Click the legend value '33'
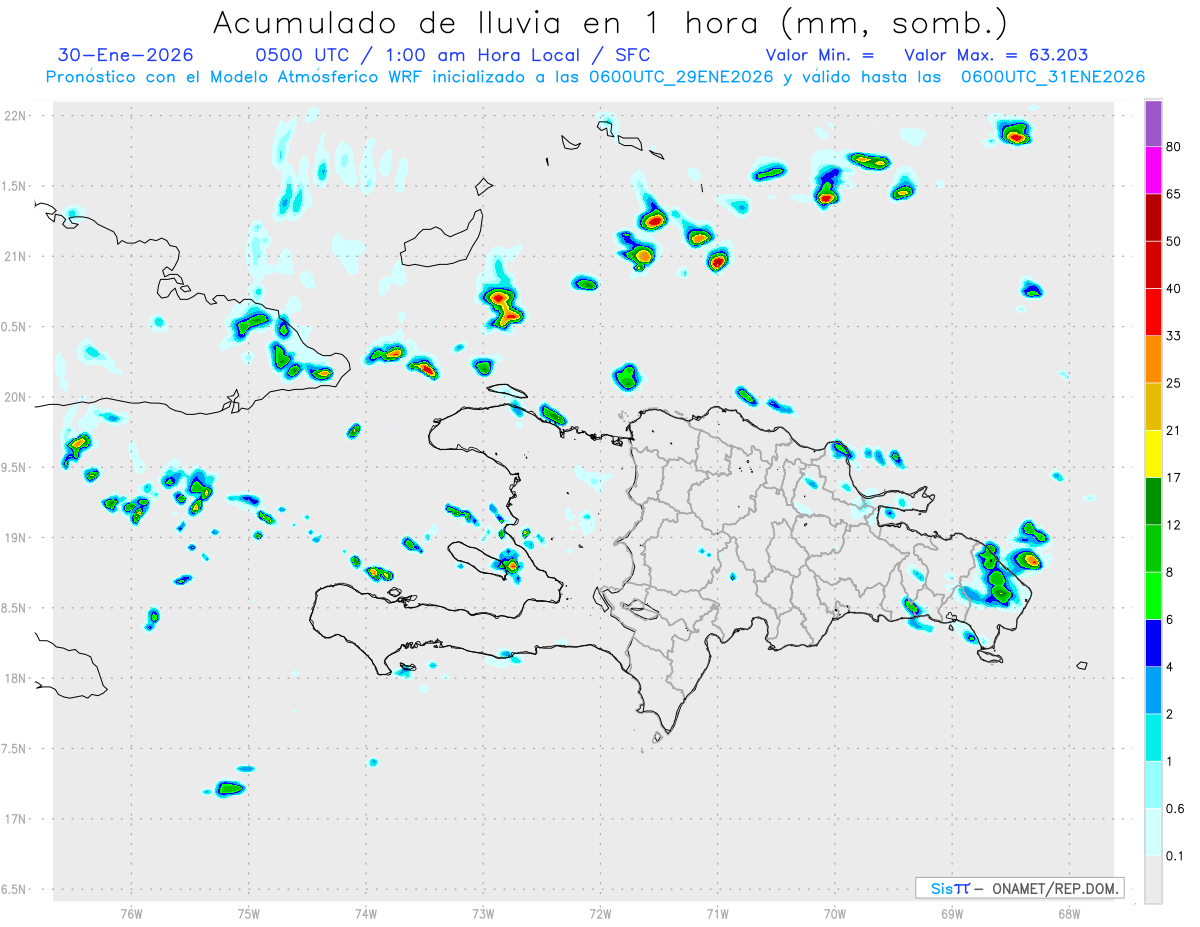1200x927 pixels. (1174, 336)
